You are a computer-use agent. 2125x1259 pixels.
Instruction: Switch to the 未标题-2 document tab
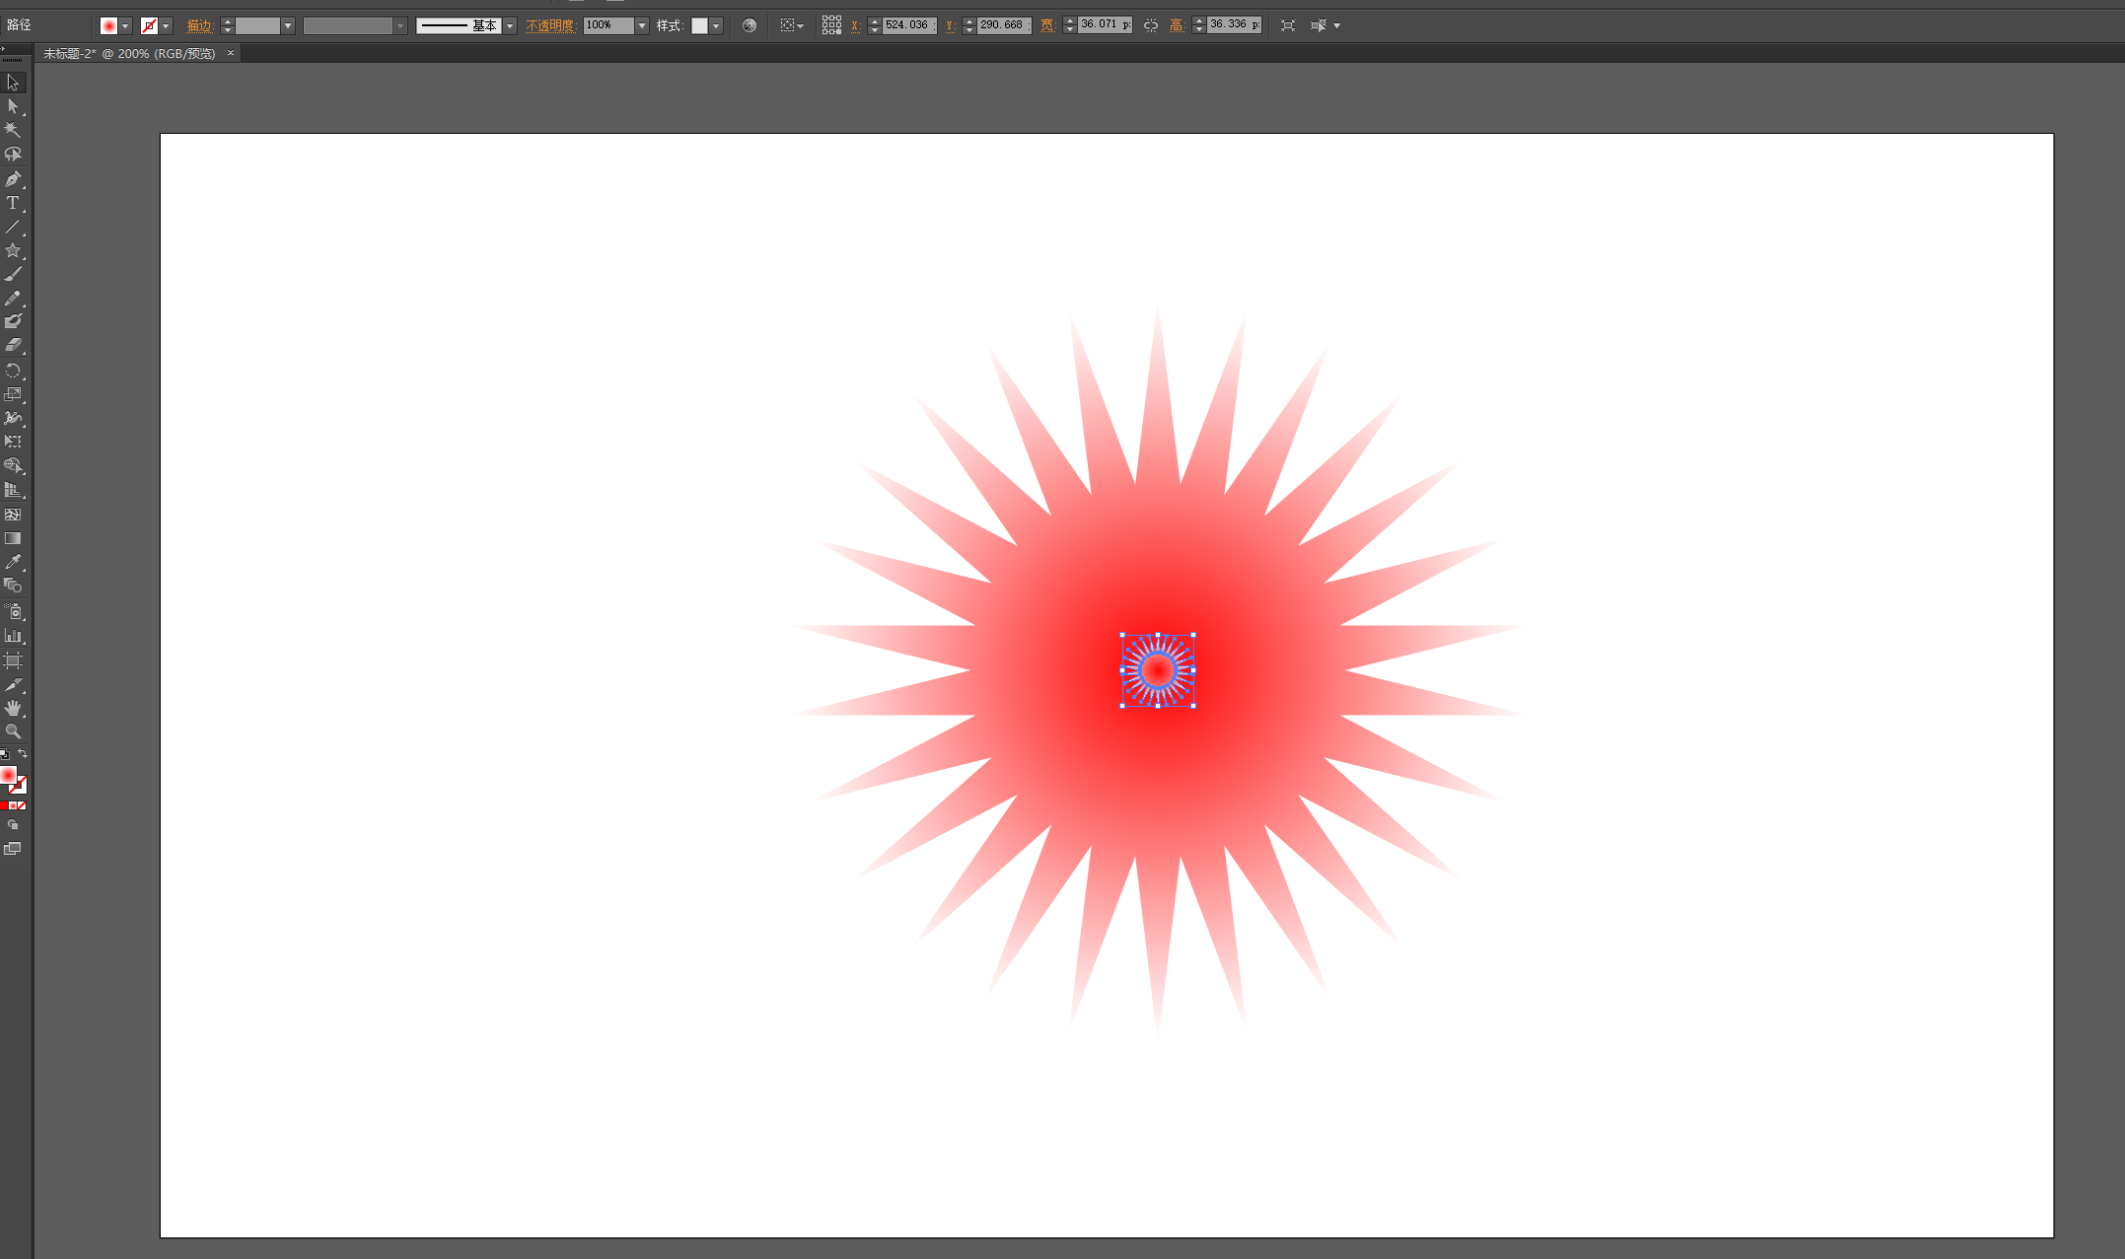point(130,54)
